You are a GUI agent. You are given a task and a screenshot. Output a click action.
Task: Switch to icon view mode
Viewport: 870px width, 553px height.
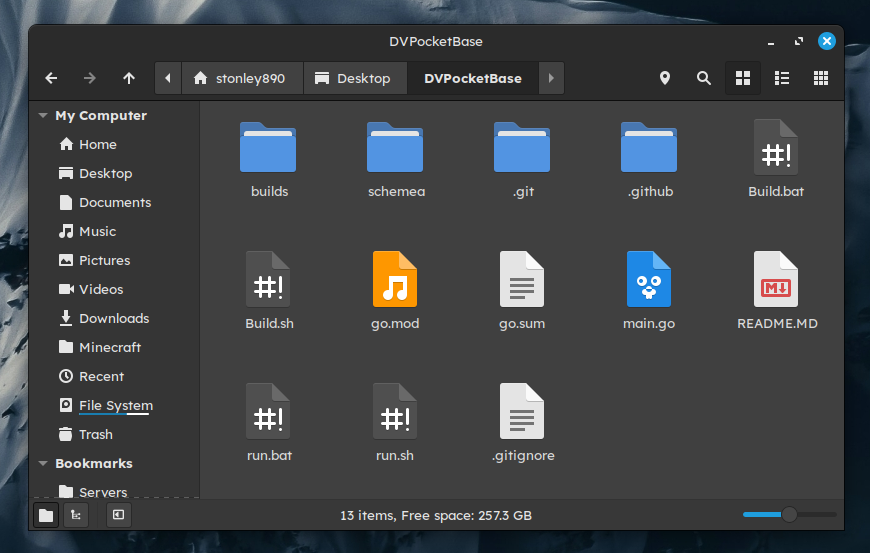742,78
